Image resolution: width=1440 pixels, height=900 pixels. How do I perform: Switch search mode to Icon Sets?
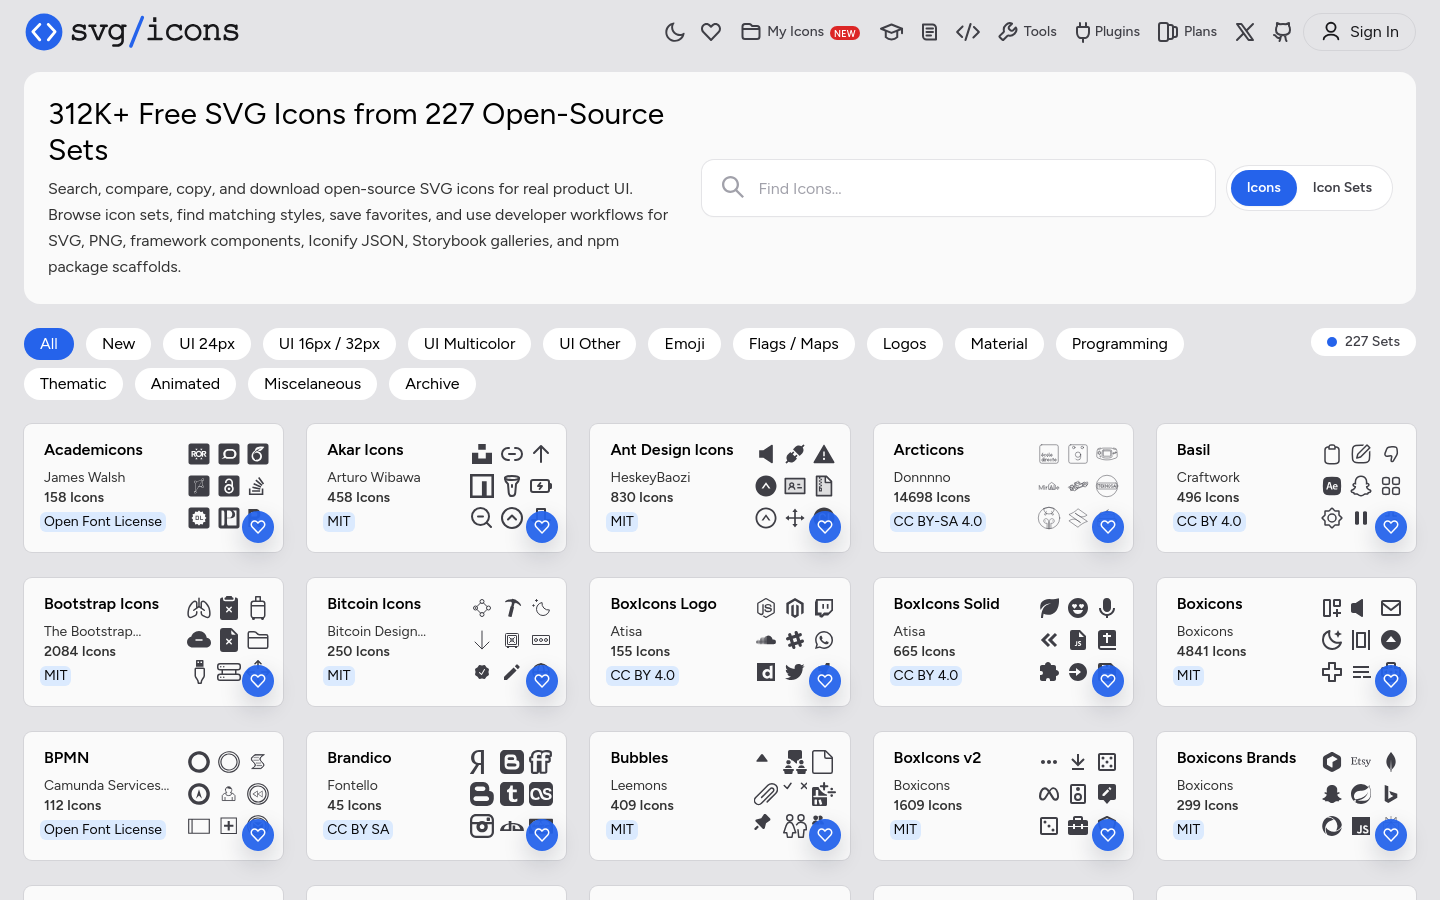1342,188
